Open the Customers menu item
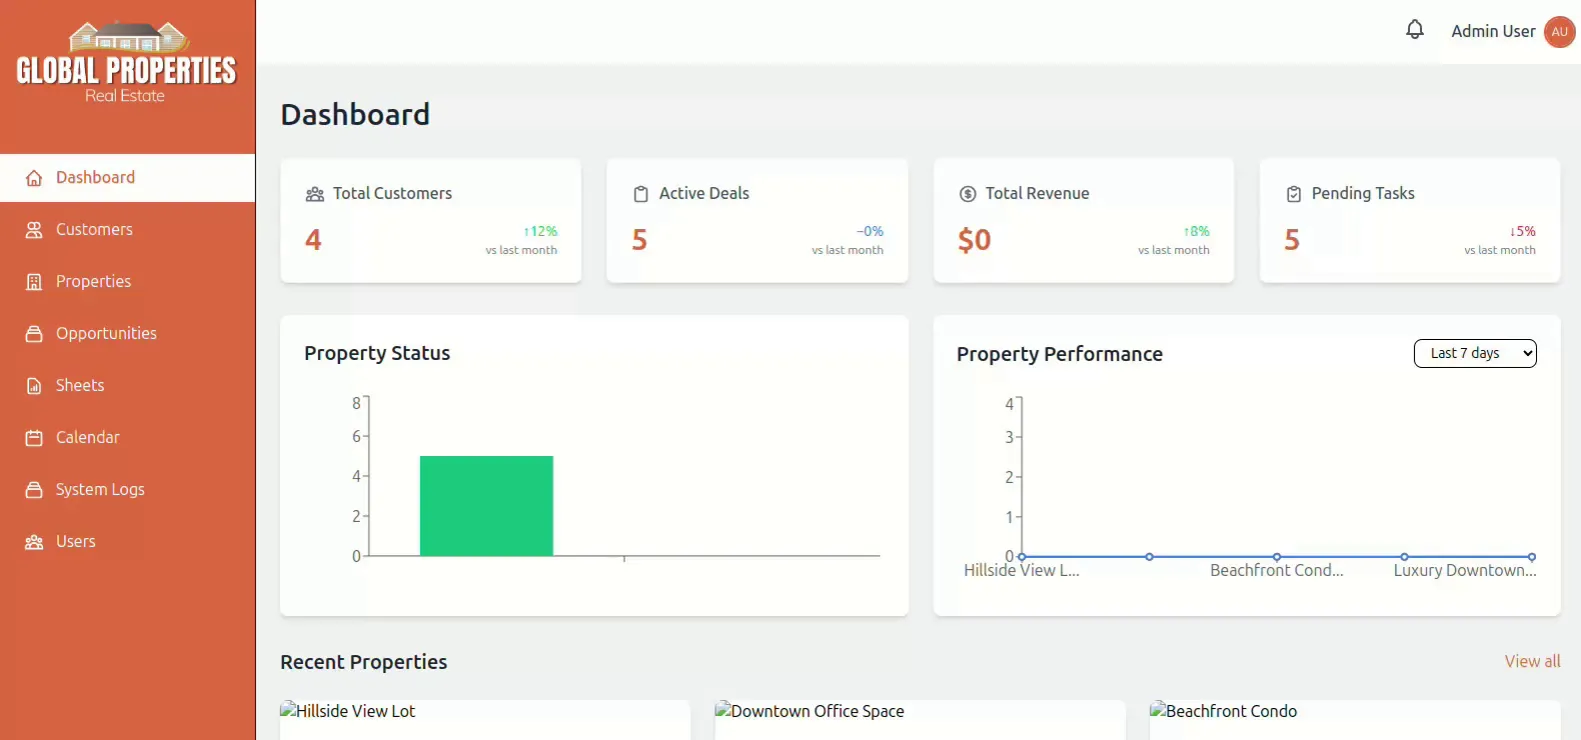 pyautogui.click(x=128, y=230)
